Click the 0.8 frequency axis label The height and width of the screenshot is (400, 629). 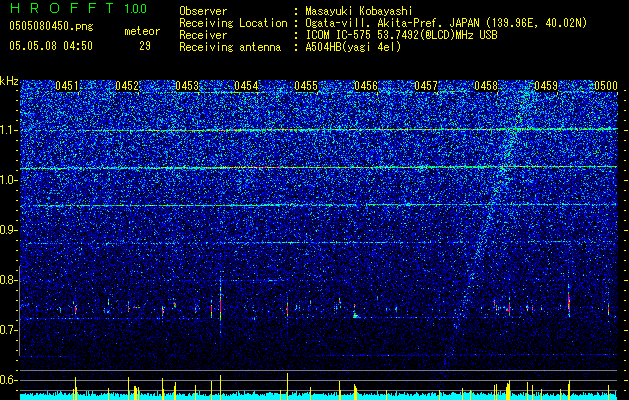(x=8, y=280)
